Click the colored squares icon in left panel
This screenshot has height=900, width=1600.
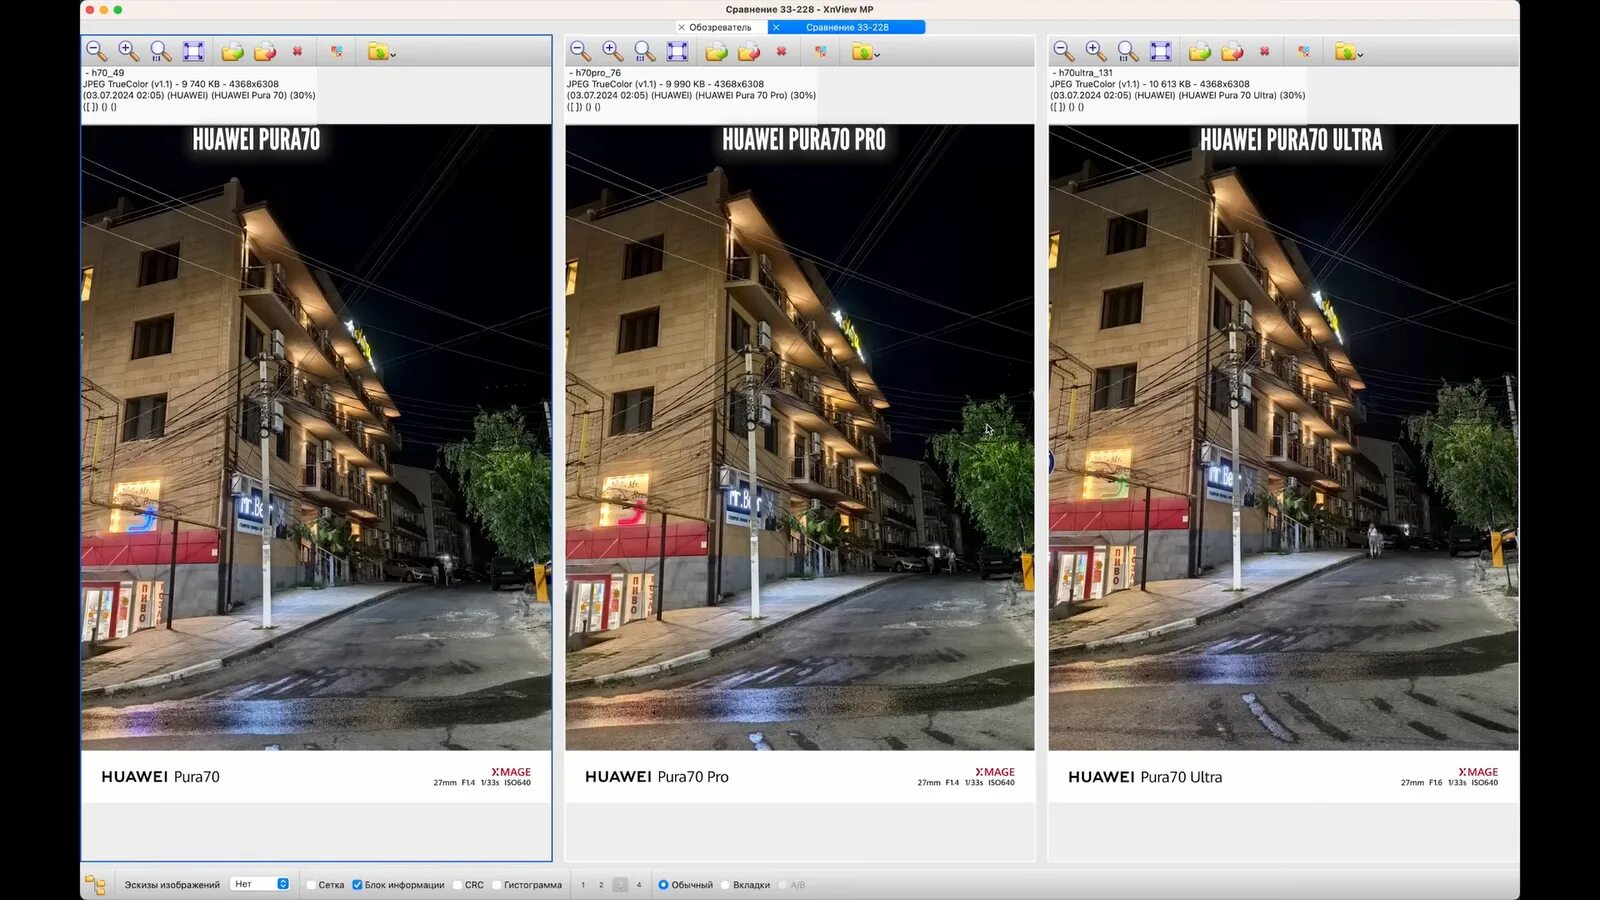[337, 51]
